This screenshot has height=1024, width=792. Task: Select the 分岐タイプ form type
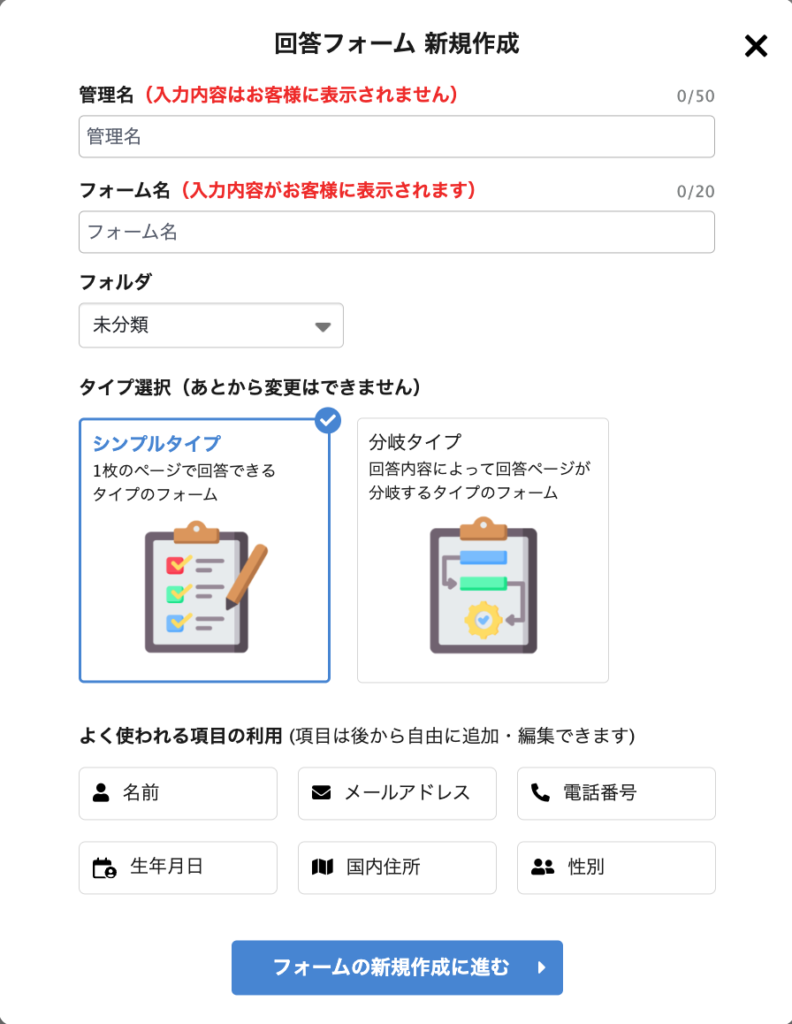[482, 549]
